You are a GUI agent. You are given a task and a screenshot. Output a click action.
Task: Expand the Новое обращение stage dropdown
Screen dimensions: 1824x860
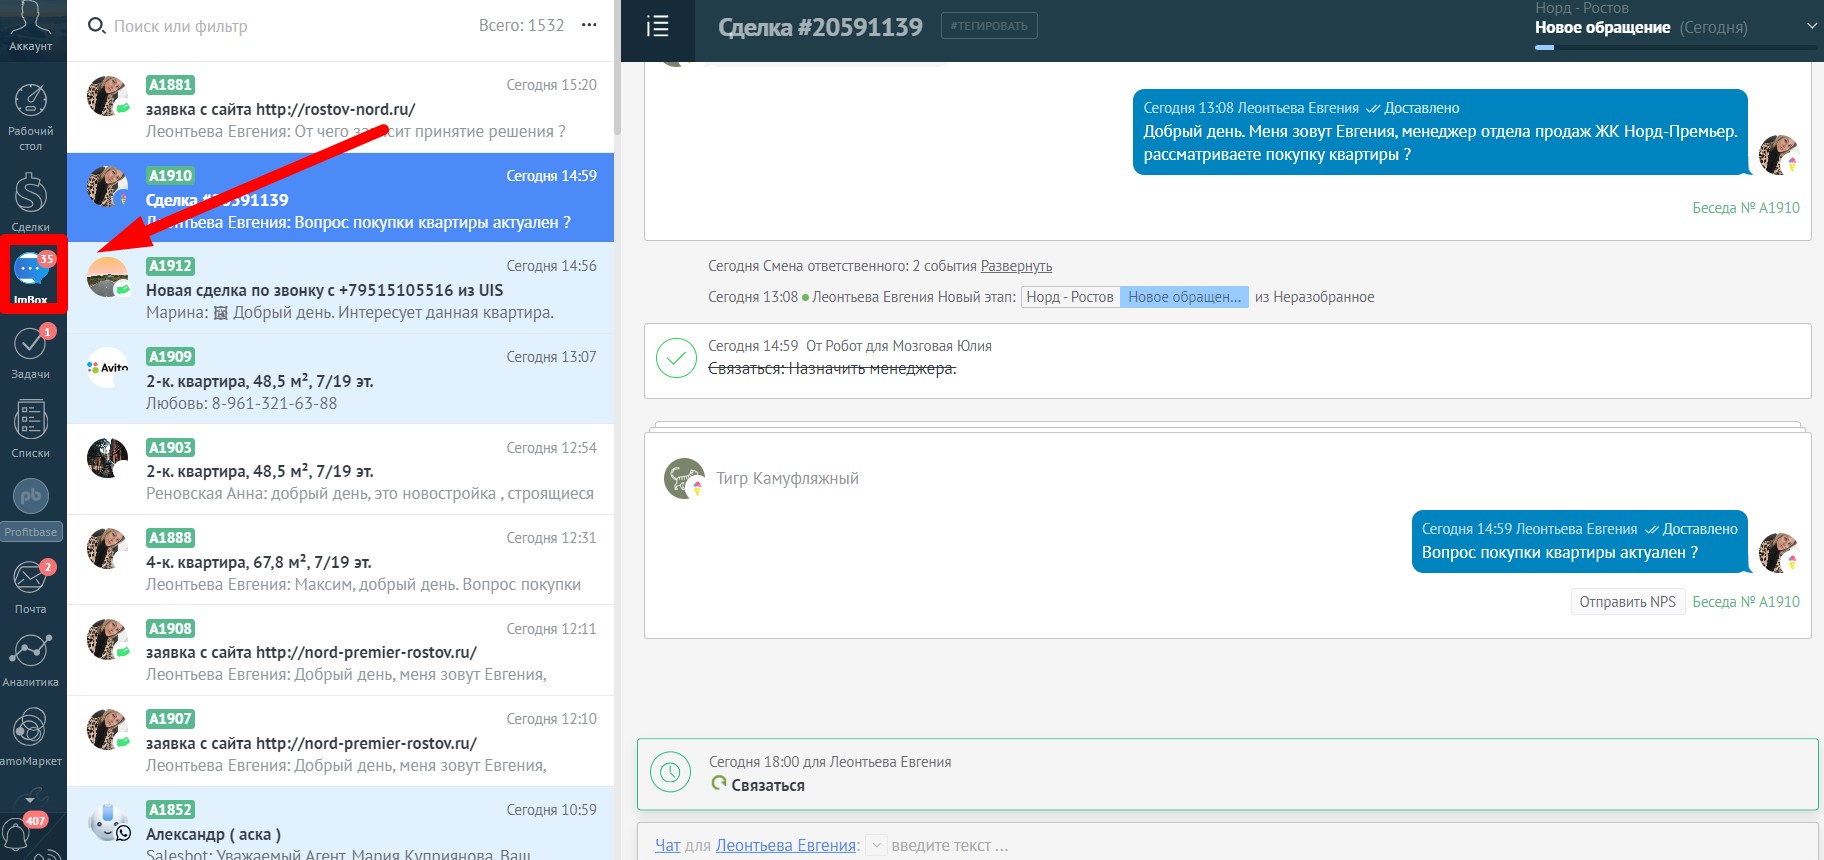point(1811,27)
